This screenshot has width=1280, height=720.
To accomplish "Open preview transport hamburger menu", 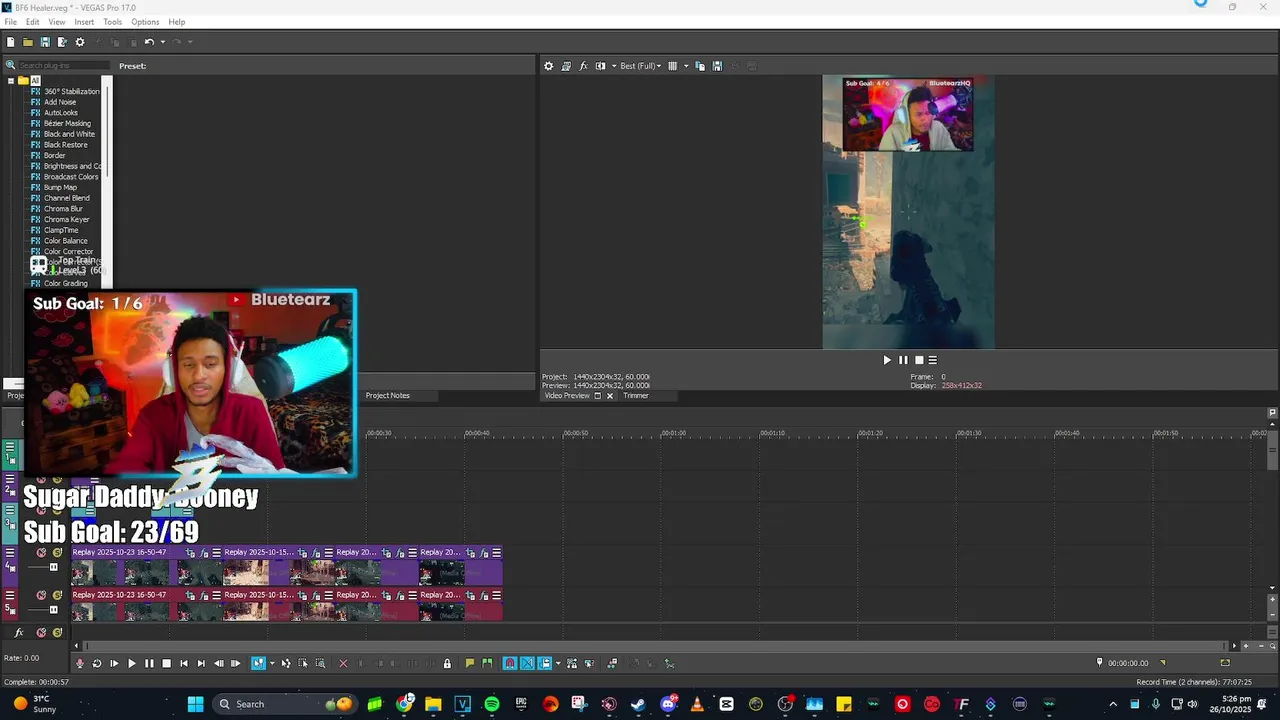I will 933,360.
